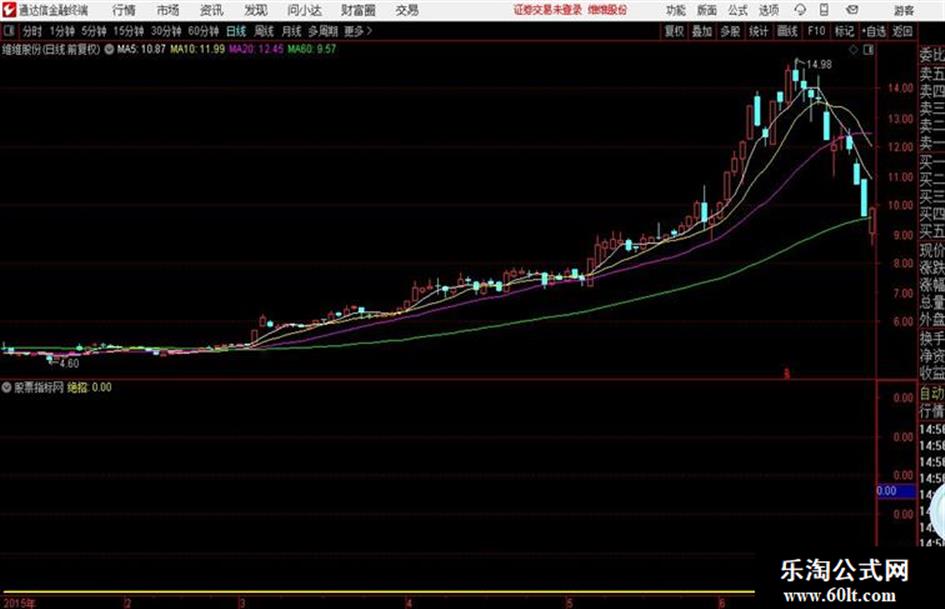Screen dimensions: 945x609
Task: Click the 10.00 price axis label
Action: pyautogui.click(x=900, y=205)
